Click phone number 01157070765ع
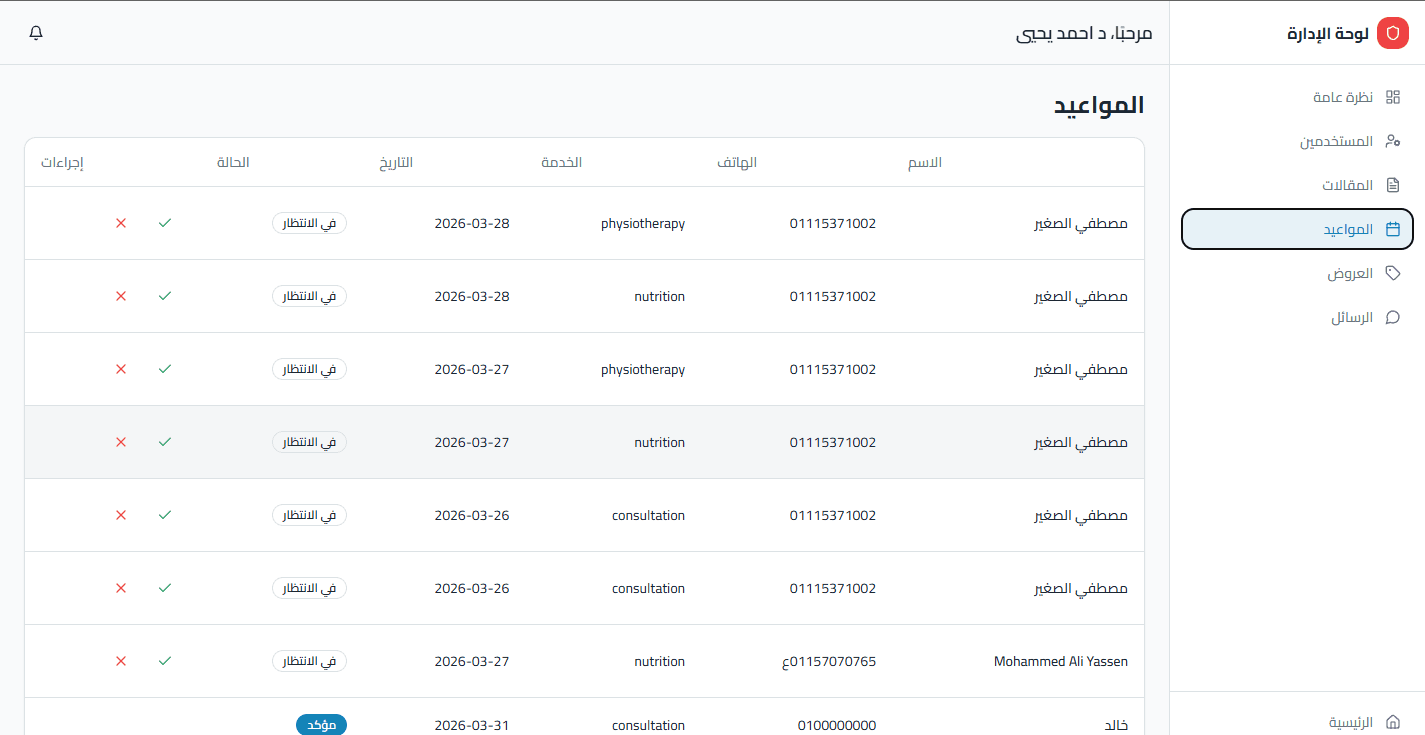 pos(829,661)
